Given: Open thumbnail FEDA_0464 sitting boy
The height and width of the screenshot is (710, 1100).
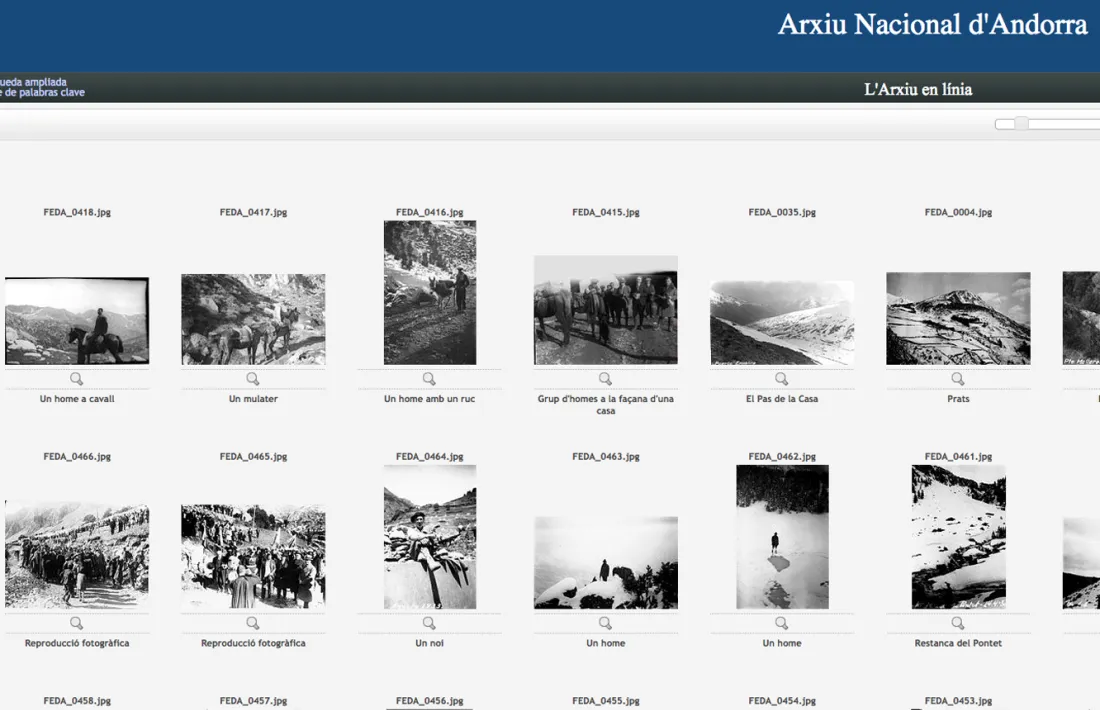Looking at the screenshot, I should pos(430,537).
